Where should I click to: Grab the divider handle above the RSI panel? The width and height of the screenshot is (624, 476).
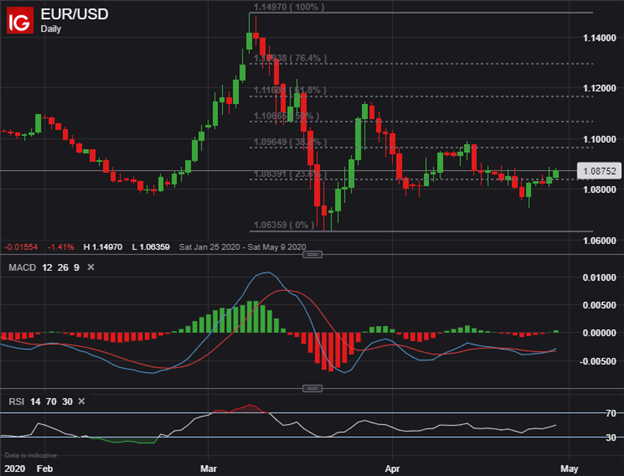coord(312,388)
